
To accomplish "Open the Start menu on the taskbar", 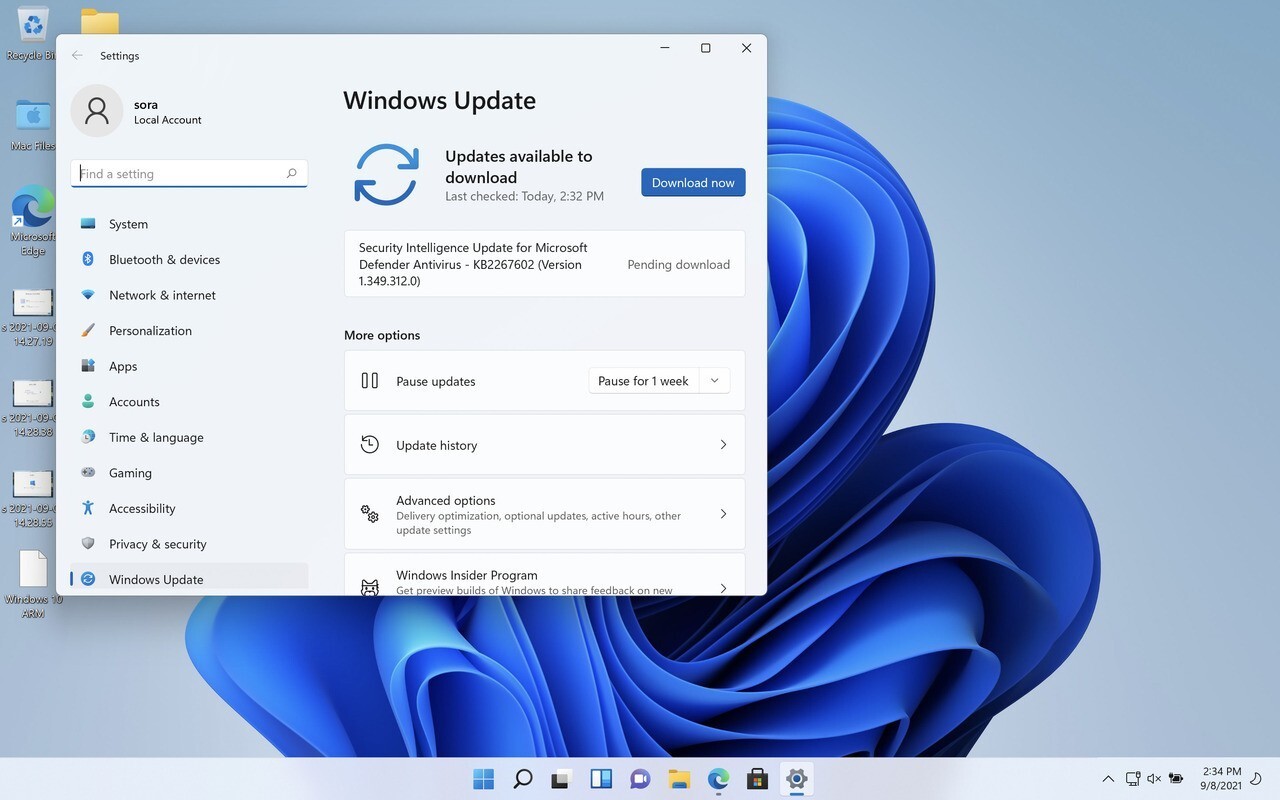I will (484, 778).
